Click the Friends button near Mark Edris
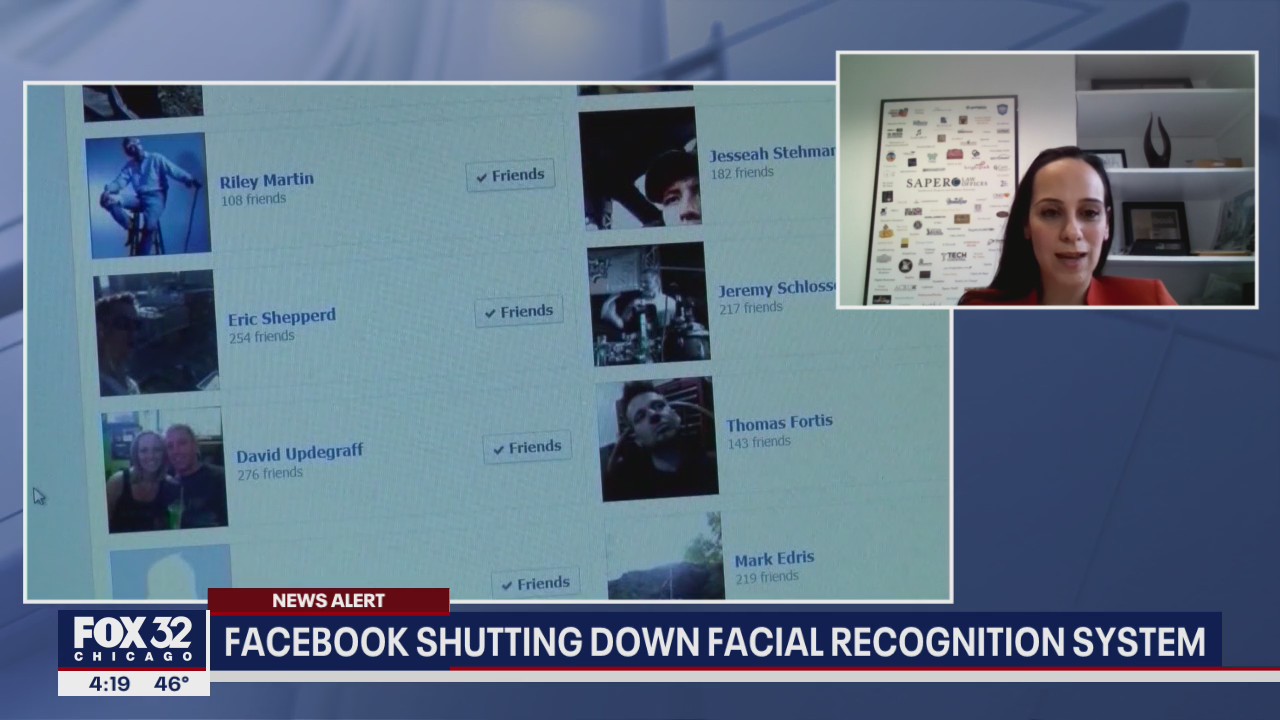Viewport: 1280px width, 720px height. (x=535, y=582)
